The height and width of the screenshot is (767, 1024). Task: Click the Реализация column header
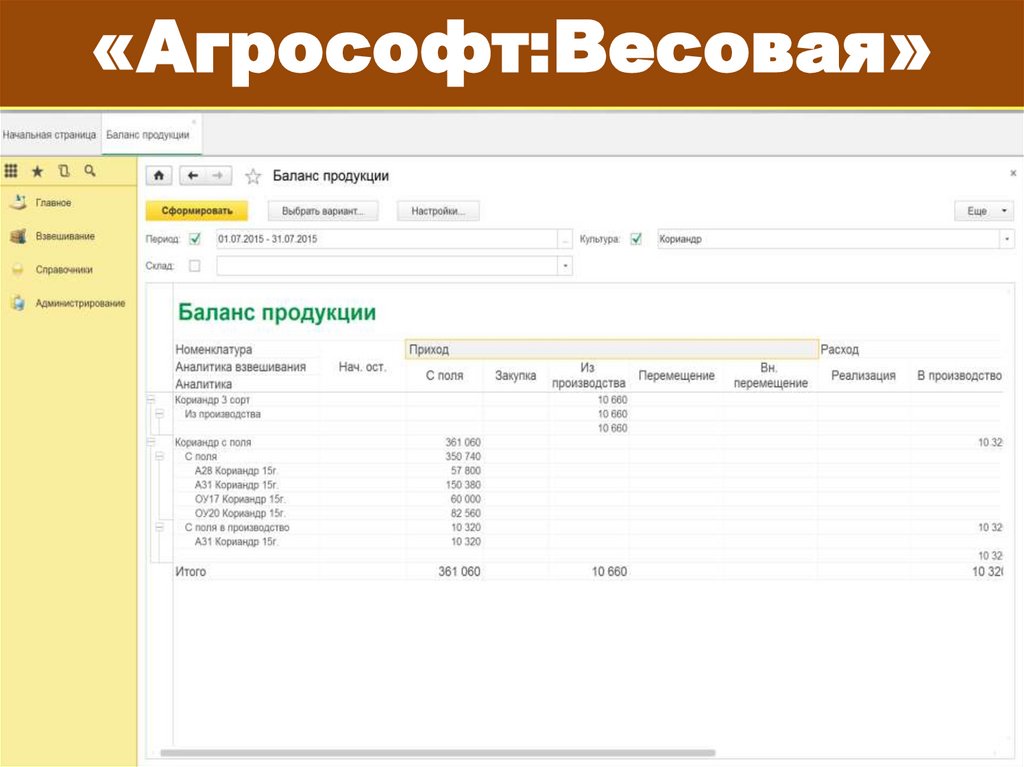[863, 376]
